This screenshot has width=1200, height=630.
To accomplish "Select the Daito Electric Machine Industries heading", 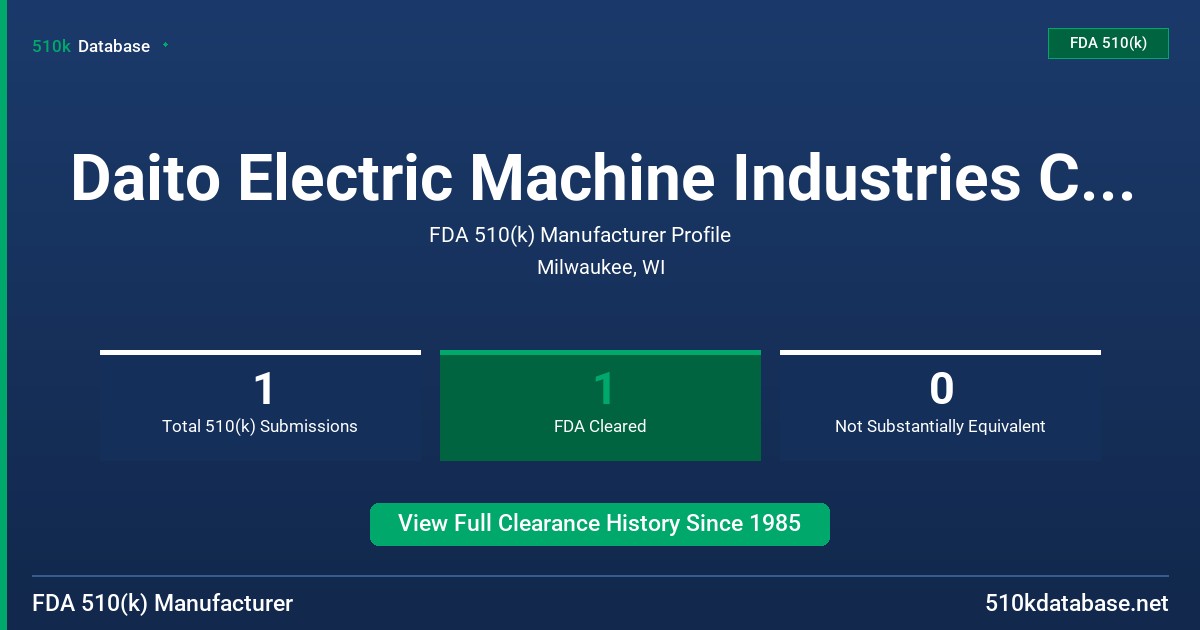I will coord(602,177).
